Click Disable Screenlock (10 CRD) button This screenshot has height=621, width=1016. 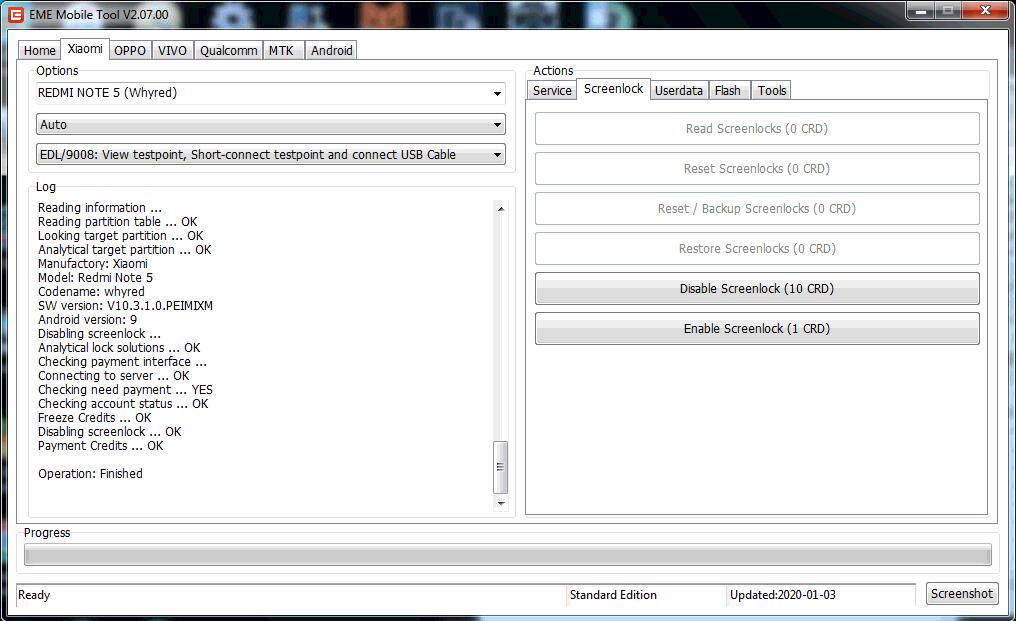(x=757, y=288)
